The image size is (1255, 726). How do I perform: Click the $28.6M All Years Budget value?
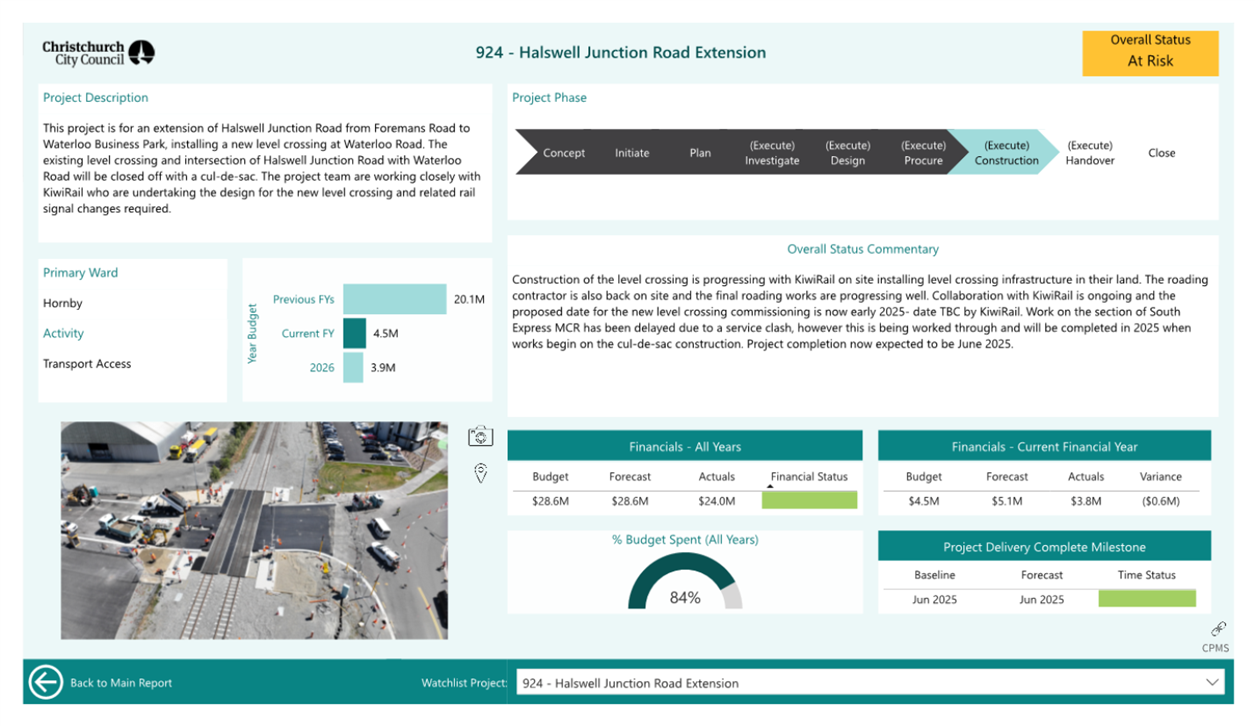(x=550, y=501)
